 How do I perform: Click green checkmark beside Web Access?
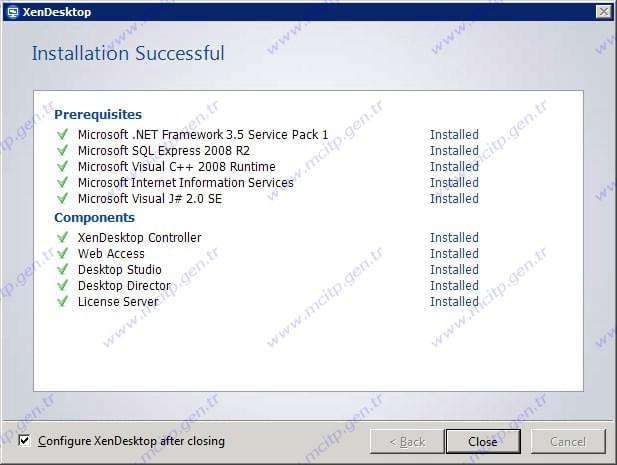click(x=63, y=253)
